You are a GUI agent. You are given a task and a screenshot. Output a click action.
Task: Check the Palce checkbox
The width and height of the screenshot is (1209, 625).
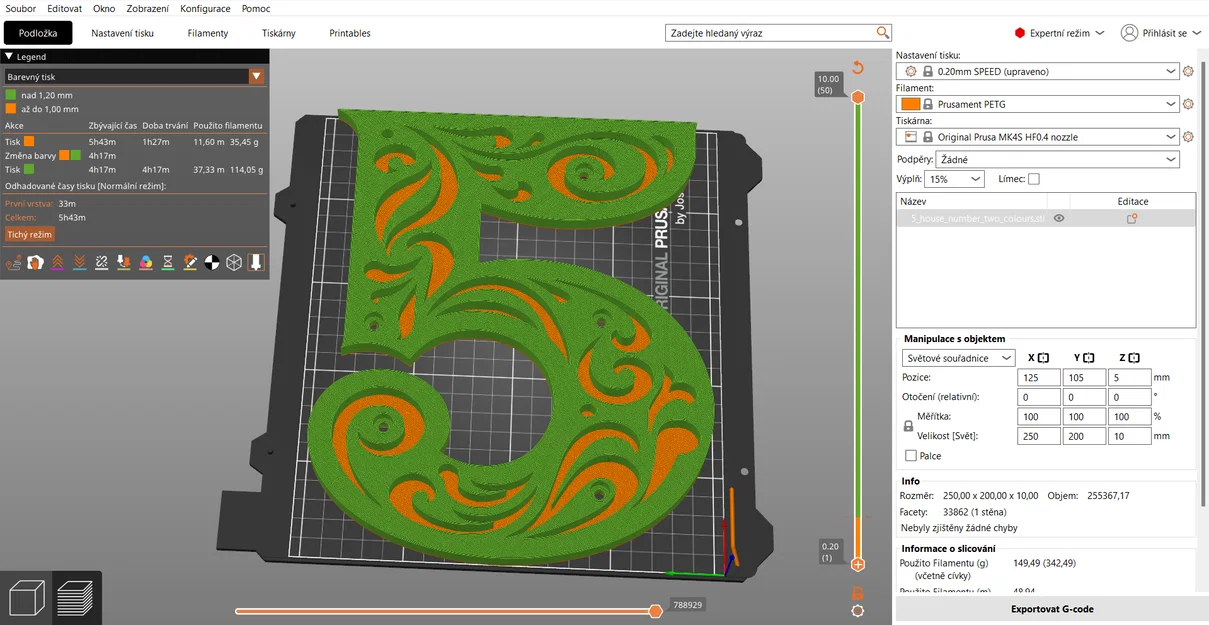pyautogui.click(x=910, y=456)
